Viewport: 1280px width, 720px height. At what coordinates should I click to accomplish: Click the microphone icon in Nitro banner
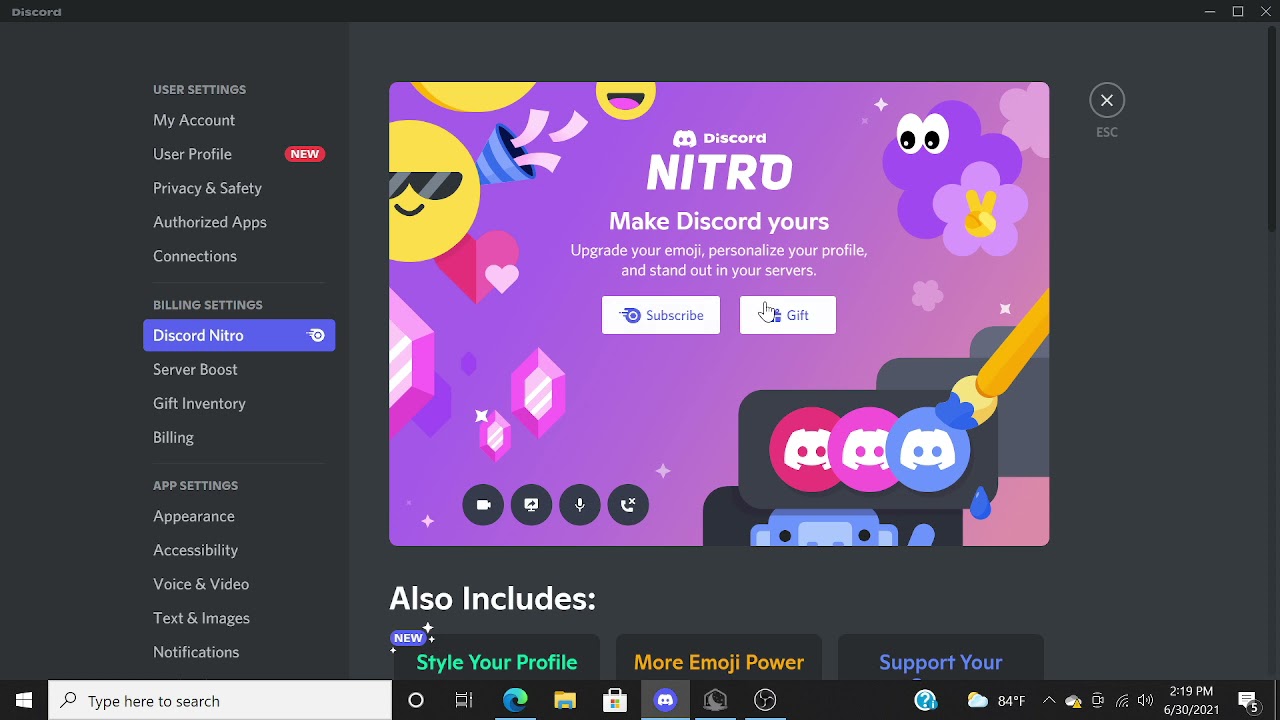[x=580, y=505]
